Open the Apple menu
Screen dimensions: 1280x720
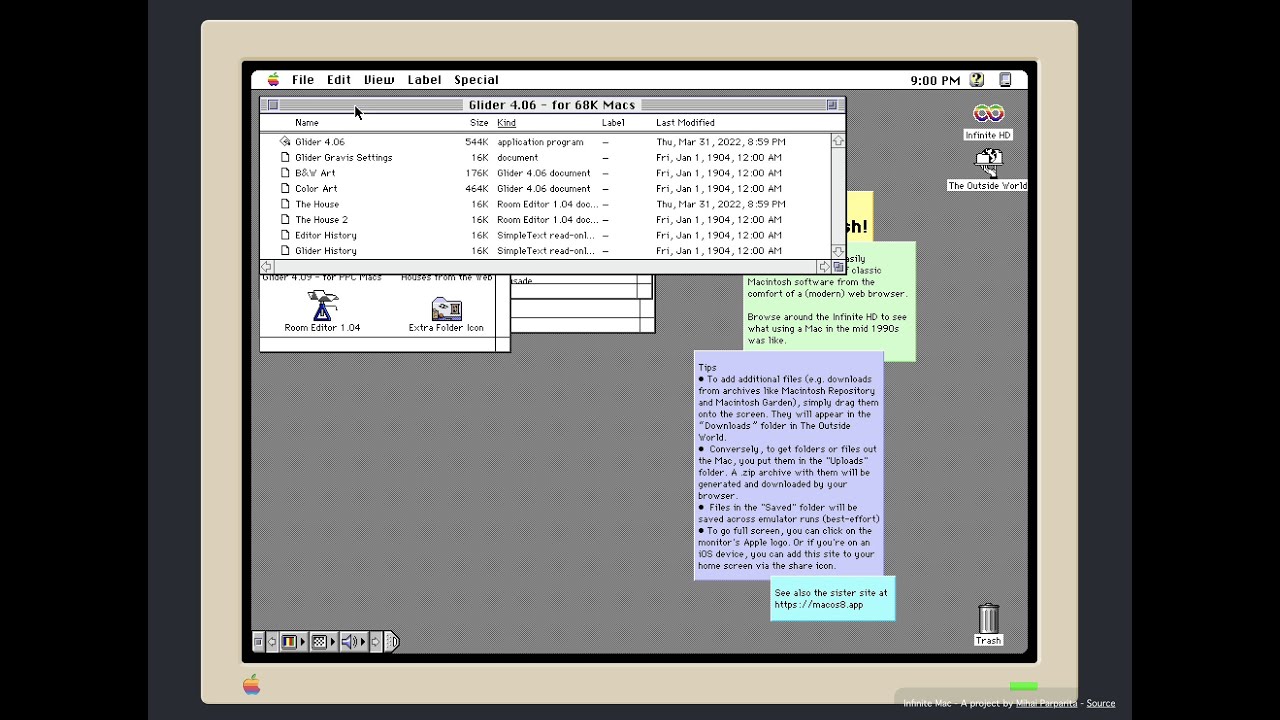(273, 80)
